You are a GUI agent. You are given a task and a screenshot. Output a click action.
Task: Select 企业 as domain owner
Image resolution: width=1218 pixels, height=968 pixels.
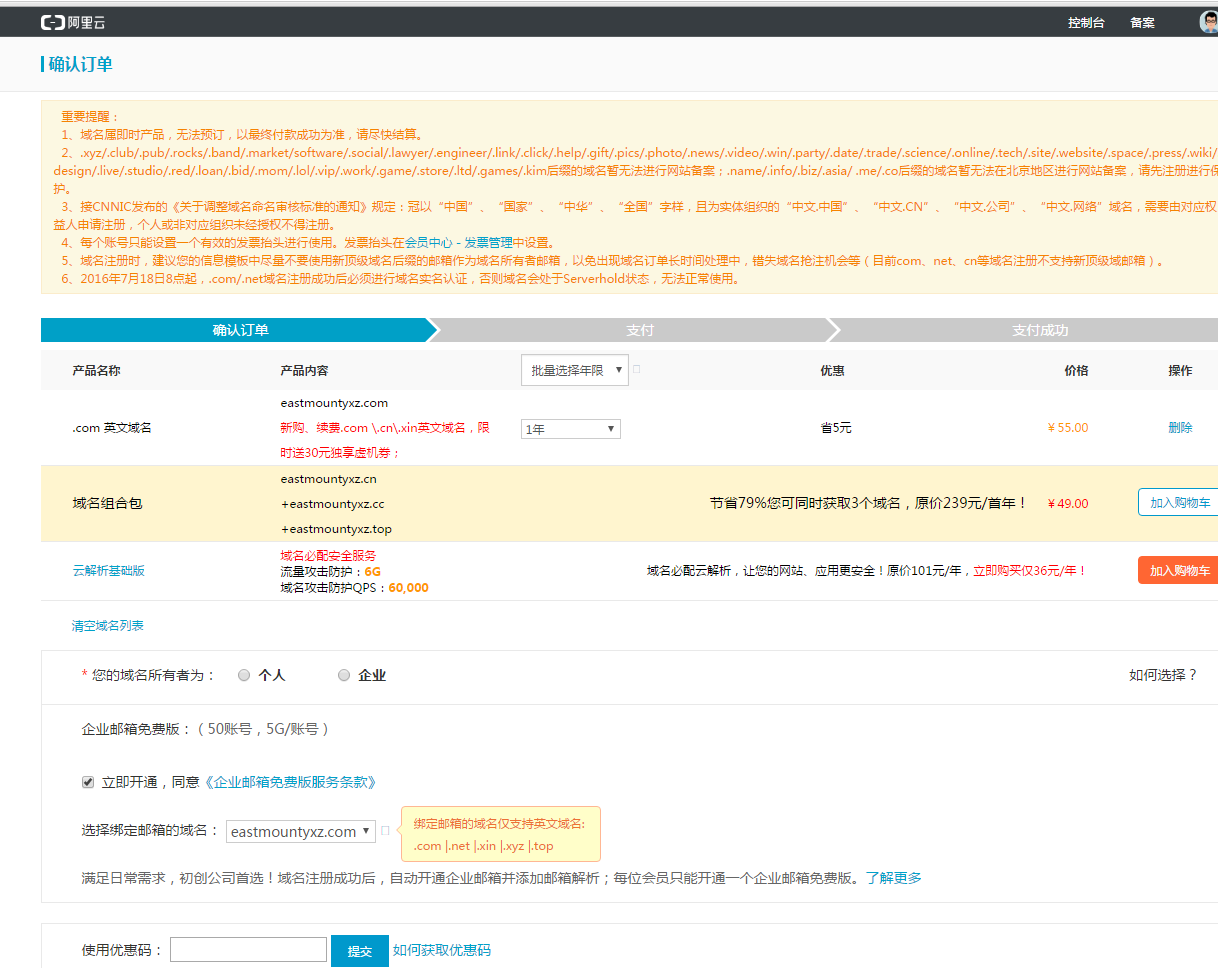(x=344, y=675)
